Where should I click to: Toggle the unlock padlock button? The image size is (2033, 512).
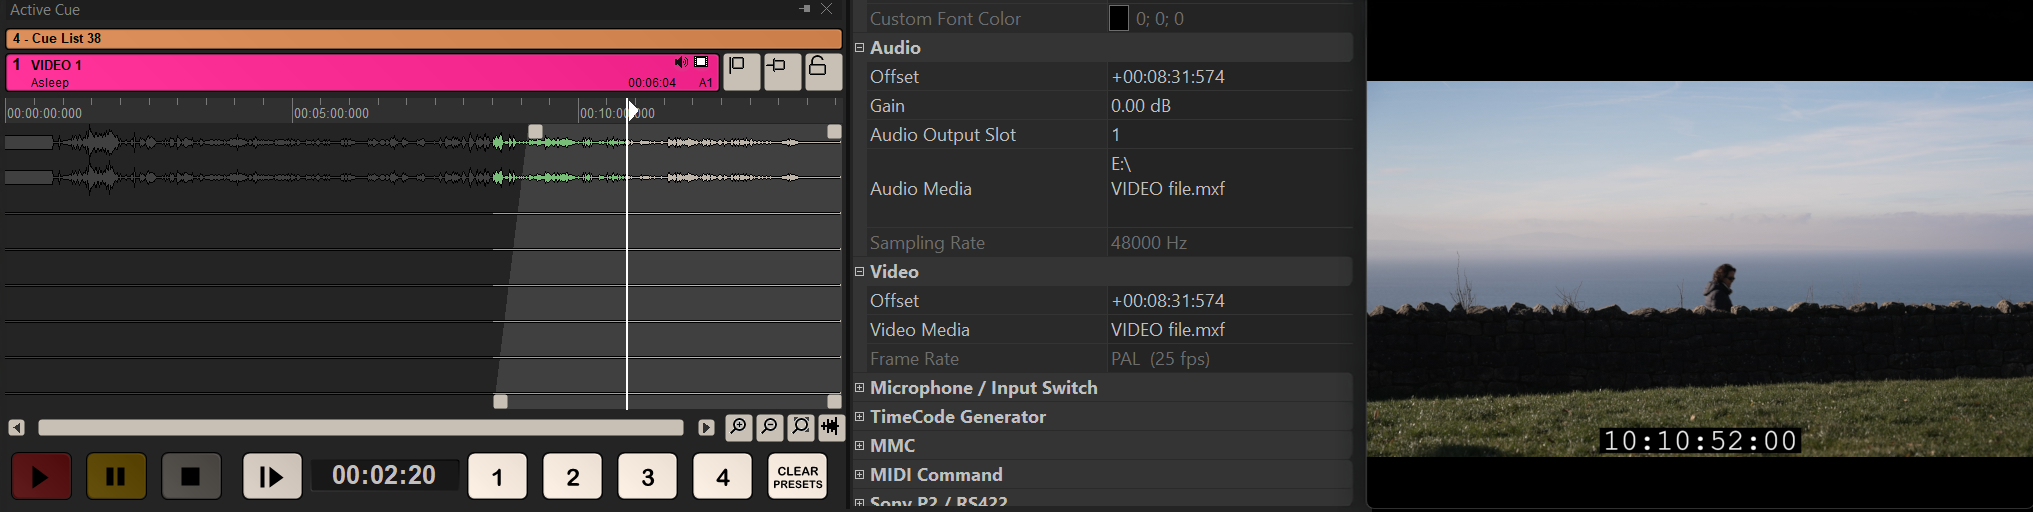[x=823, y=72]
